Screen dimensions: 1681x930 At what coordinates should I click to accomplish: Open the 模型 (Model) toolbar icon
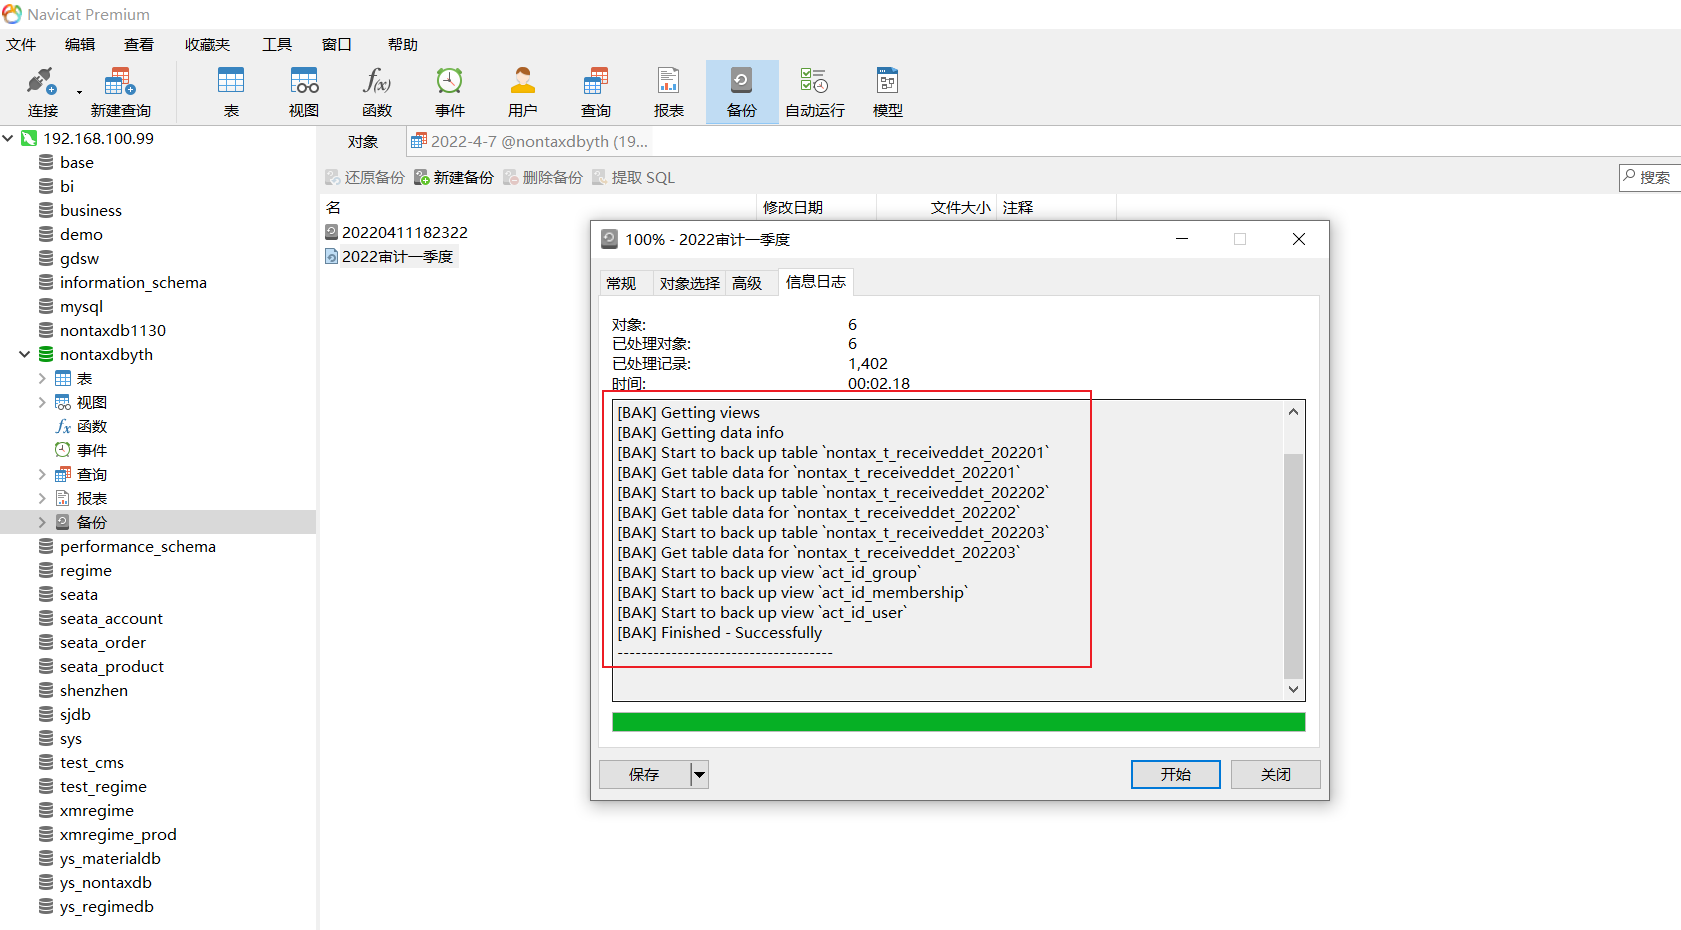point(887,91)
